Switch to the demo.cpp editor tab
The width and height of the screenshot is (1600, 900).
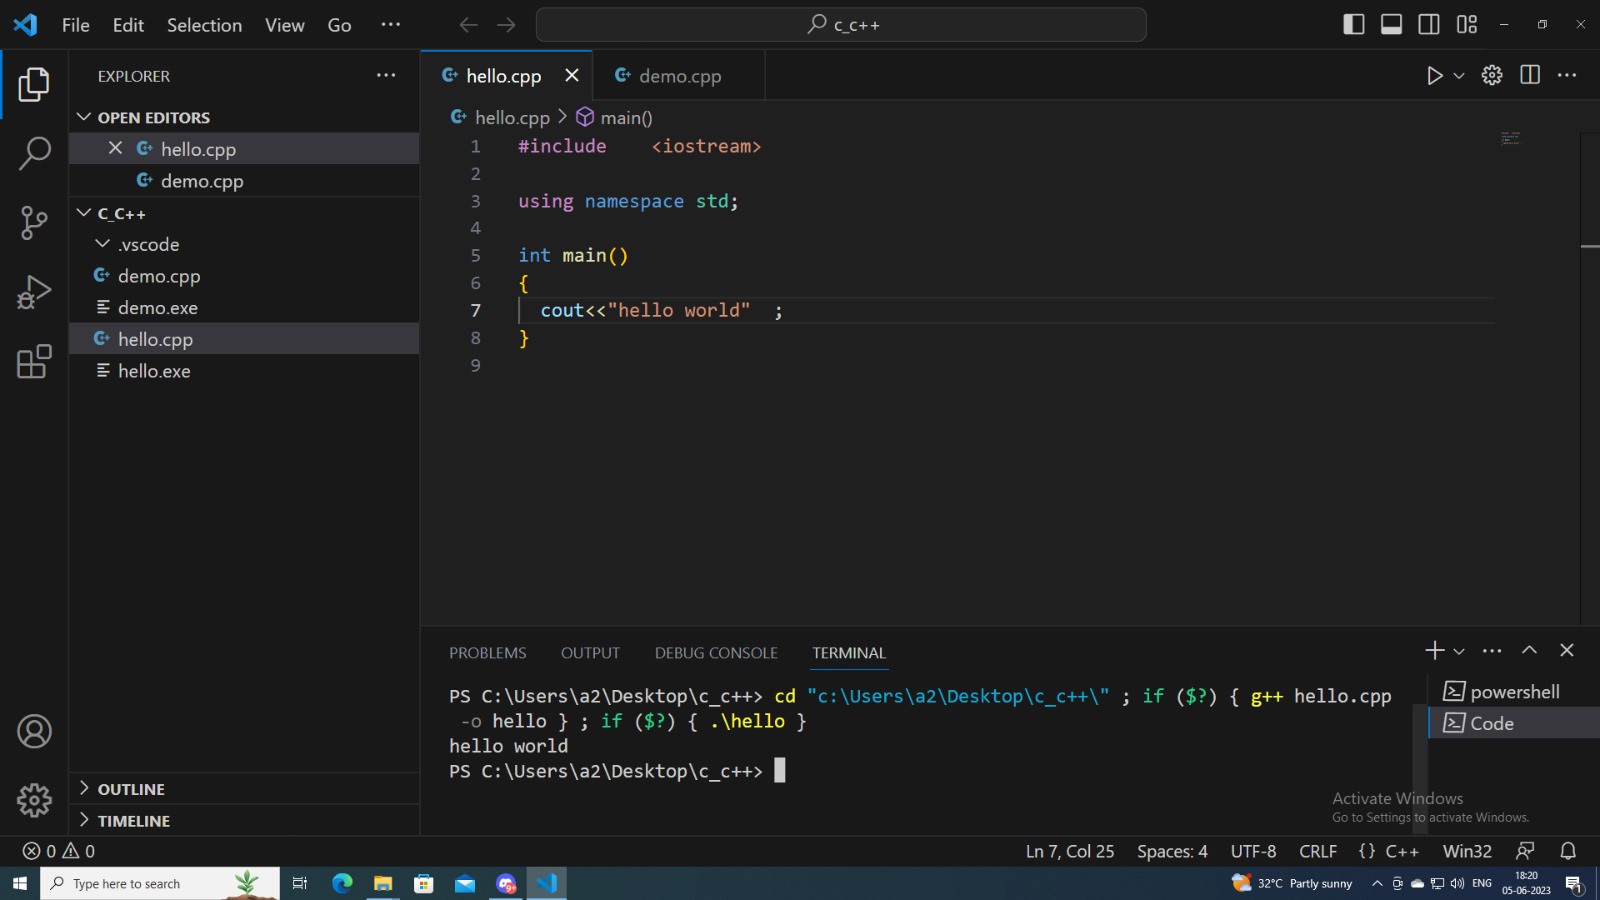[x=678, y=76]
